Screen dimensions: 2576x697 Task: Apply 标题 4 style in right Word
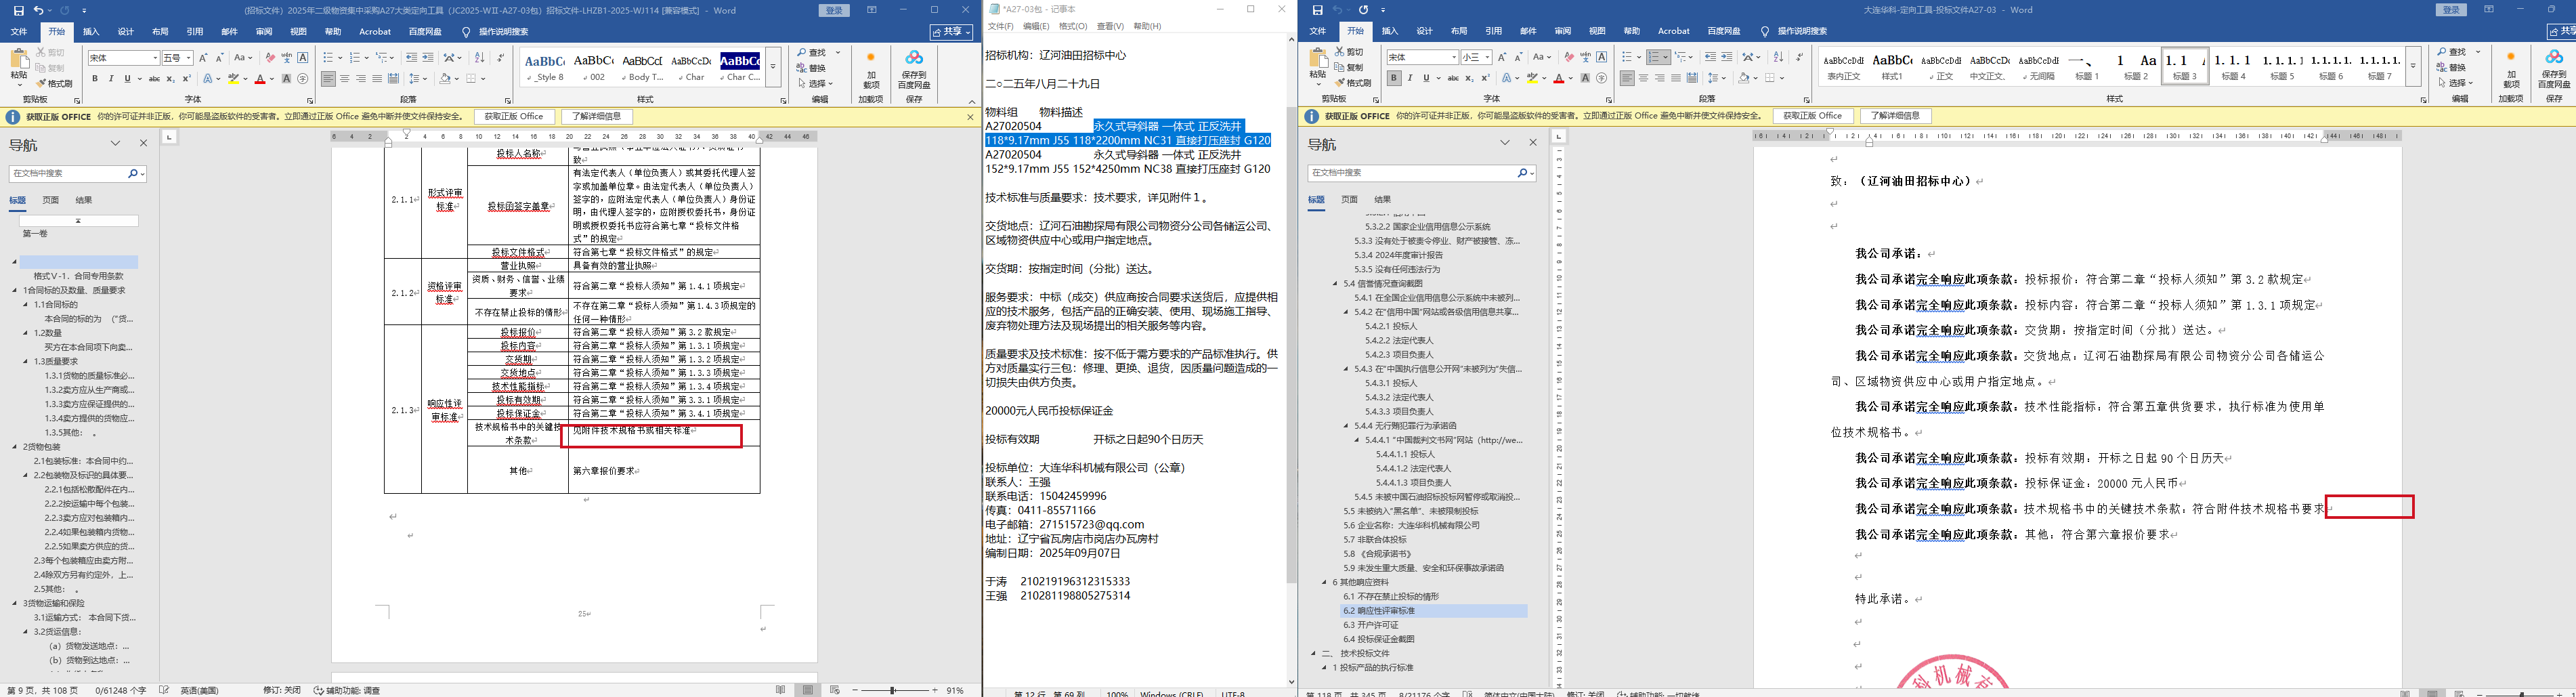click(2233, 66)
